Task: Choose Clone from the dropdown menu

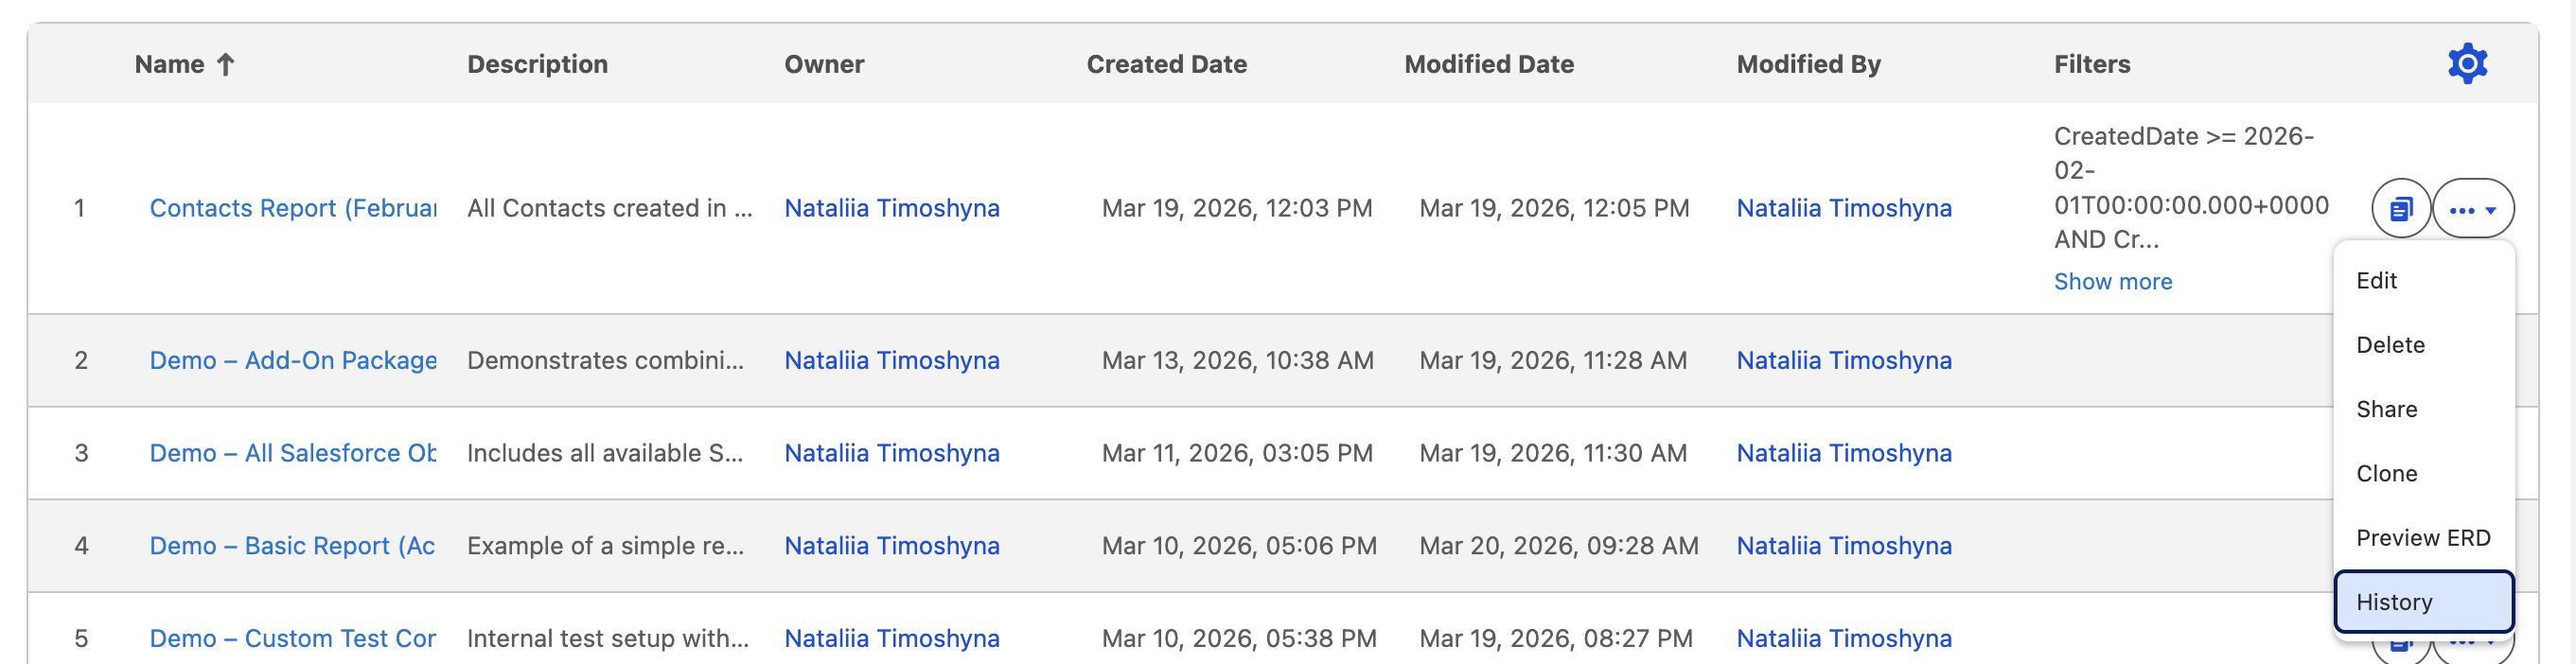Action: click(x=2386, y=473)
